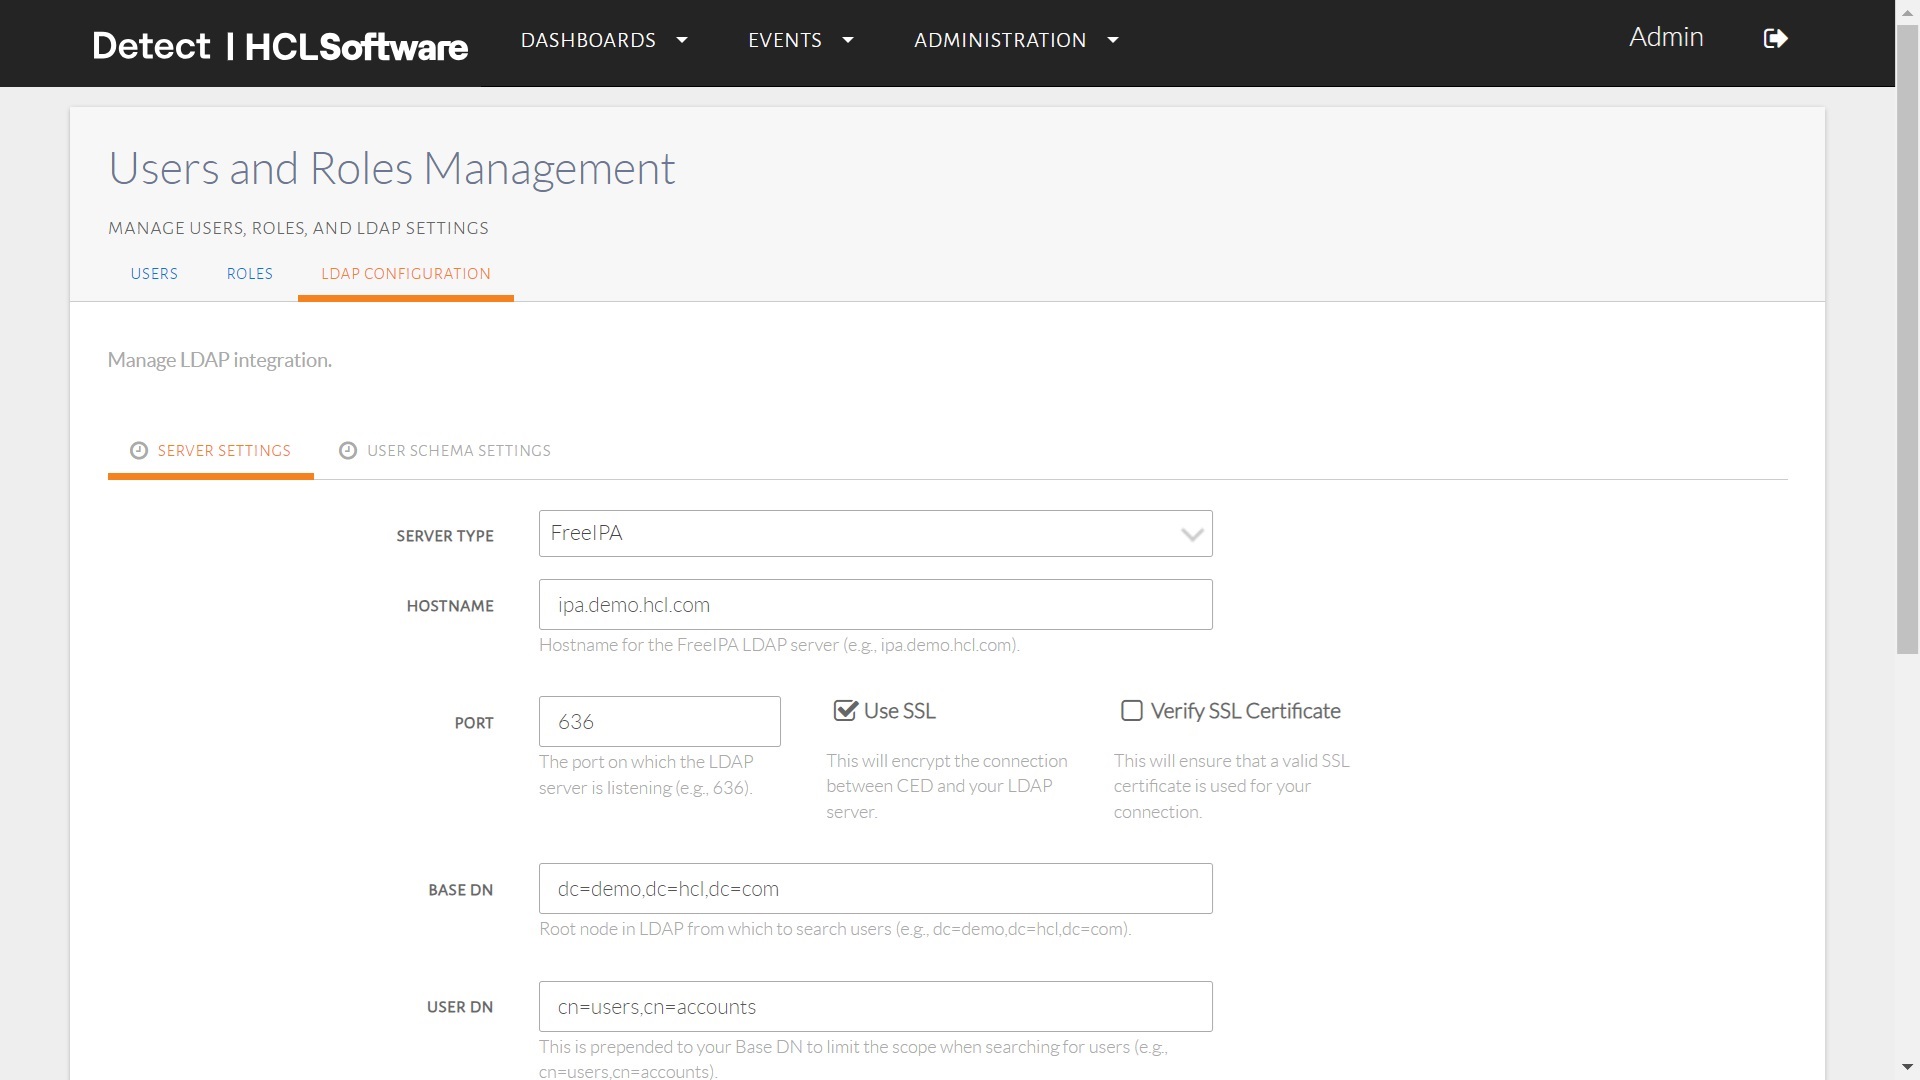Uncheck the Use SSL checkbox
This screenshot has height=1080, width=1920.
click(x=846, y=711)
